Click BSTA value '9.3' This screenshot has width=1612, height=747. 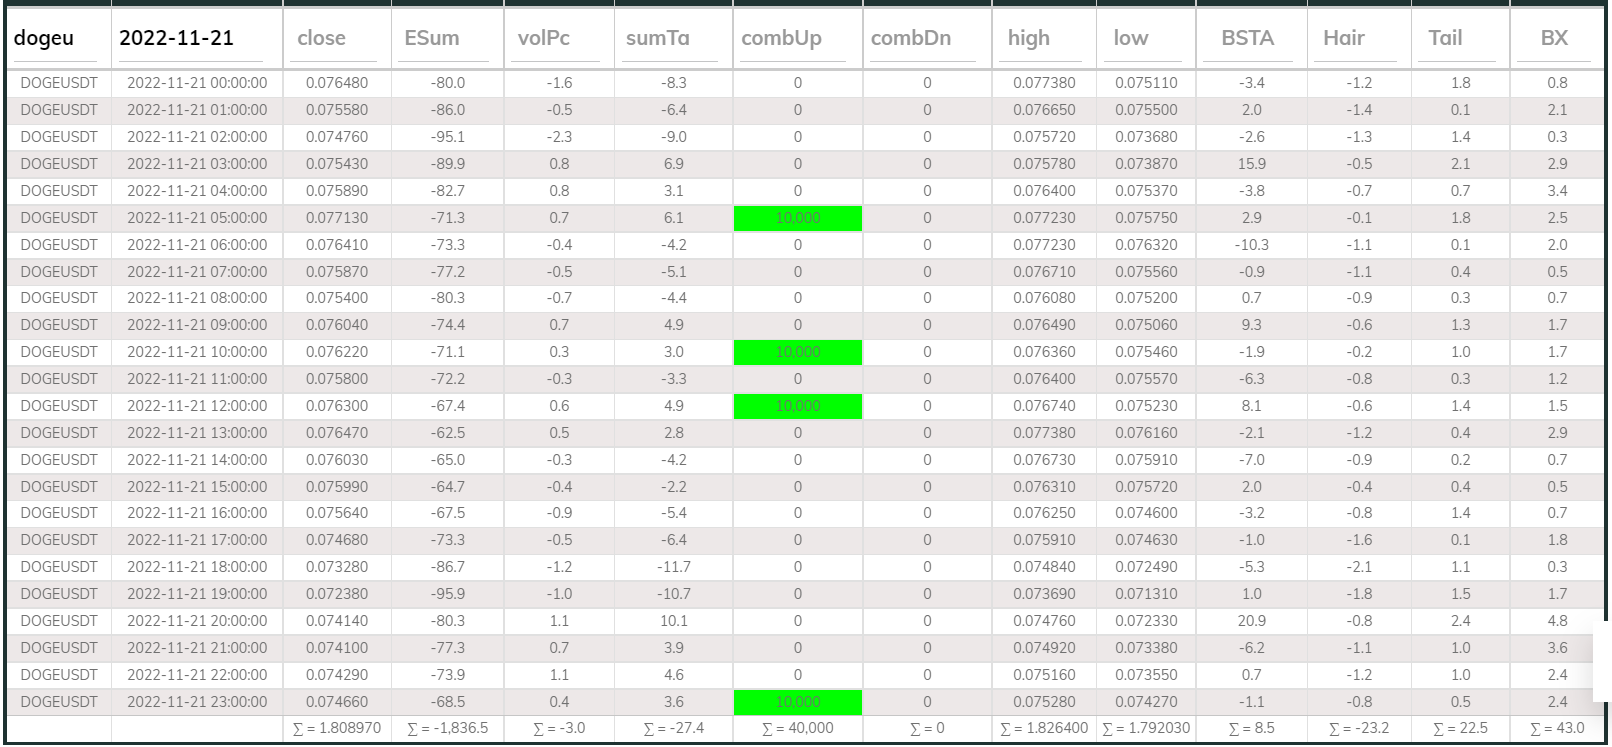click(x=1252, y=325)
